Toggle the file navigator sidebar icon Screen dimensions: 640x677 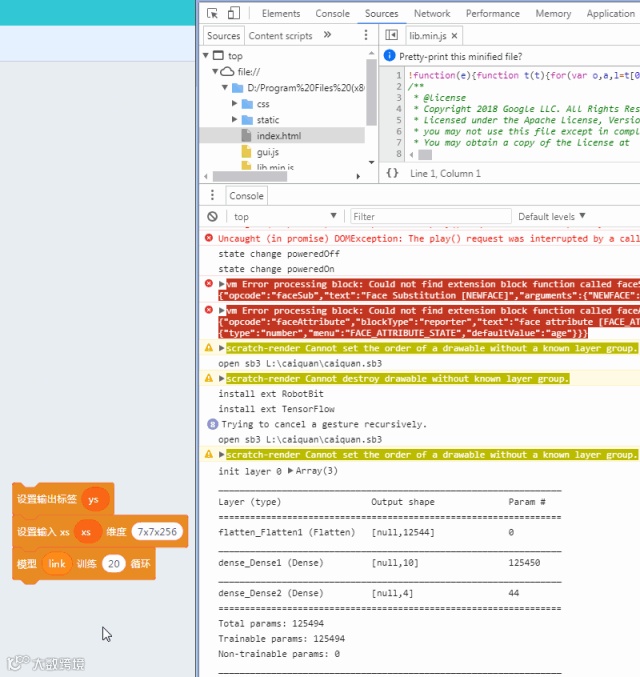tap(391, 35)
